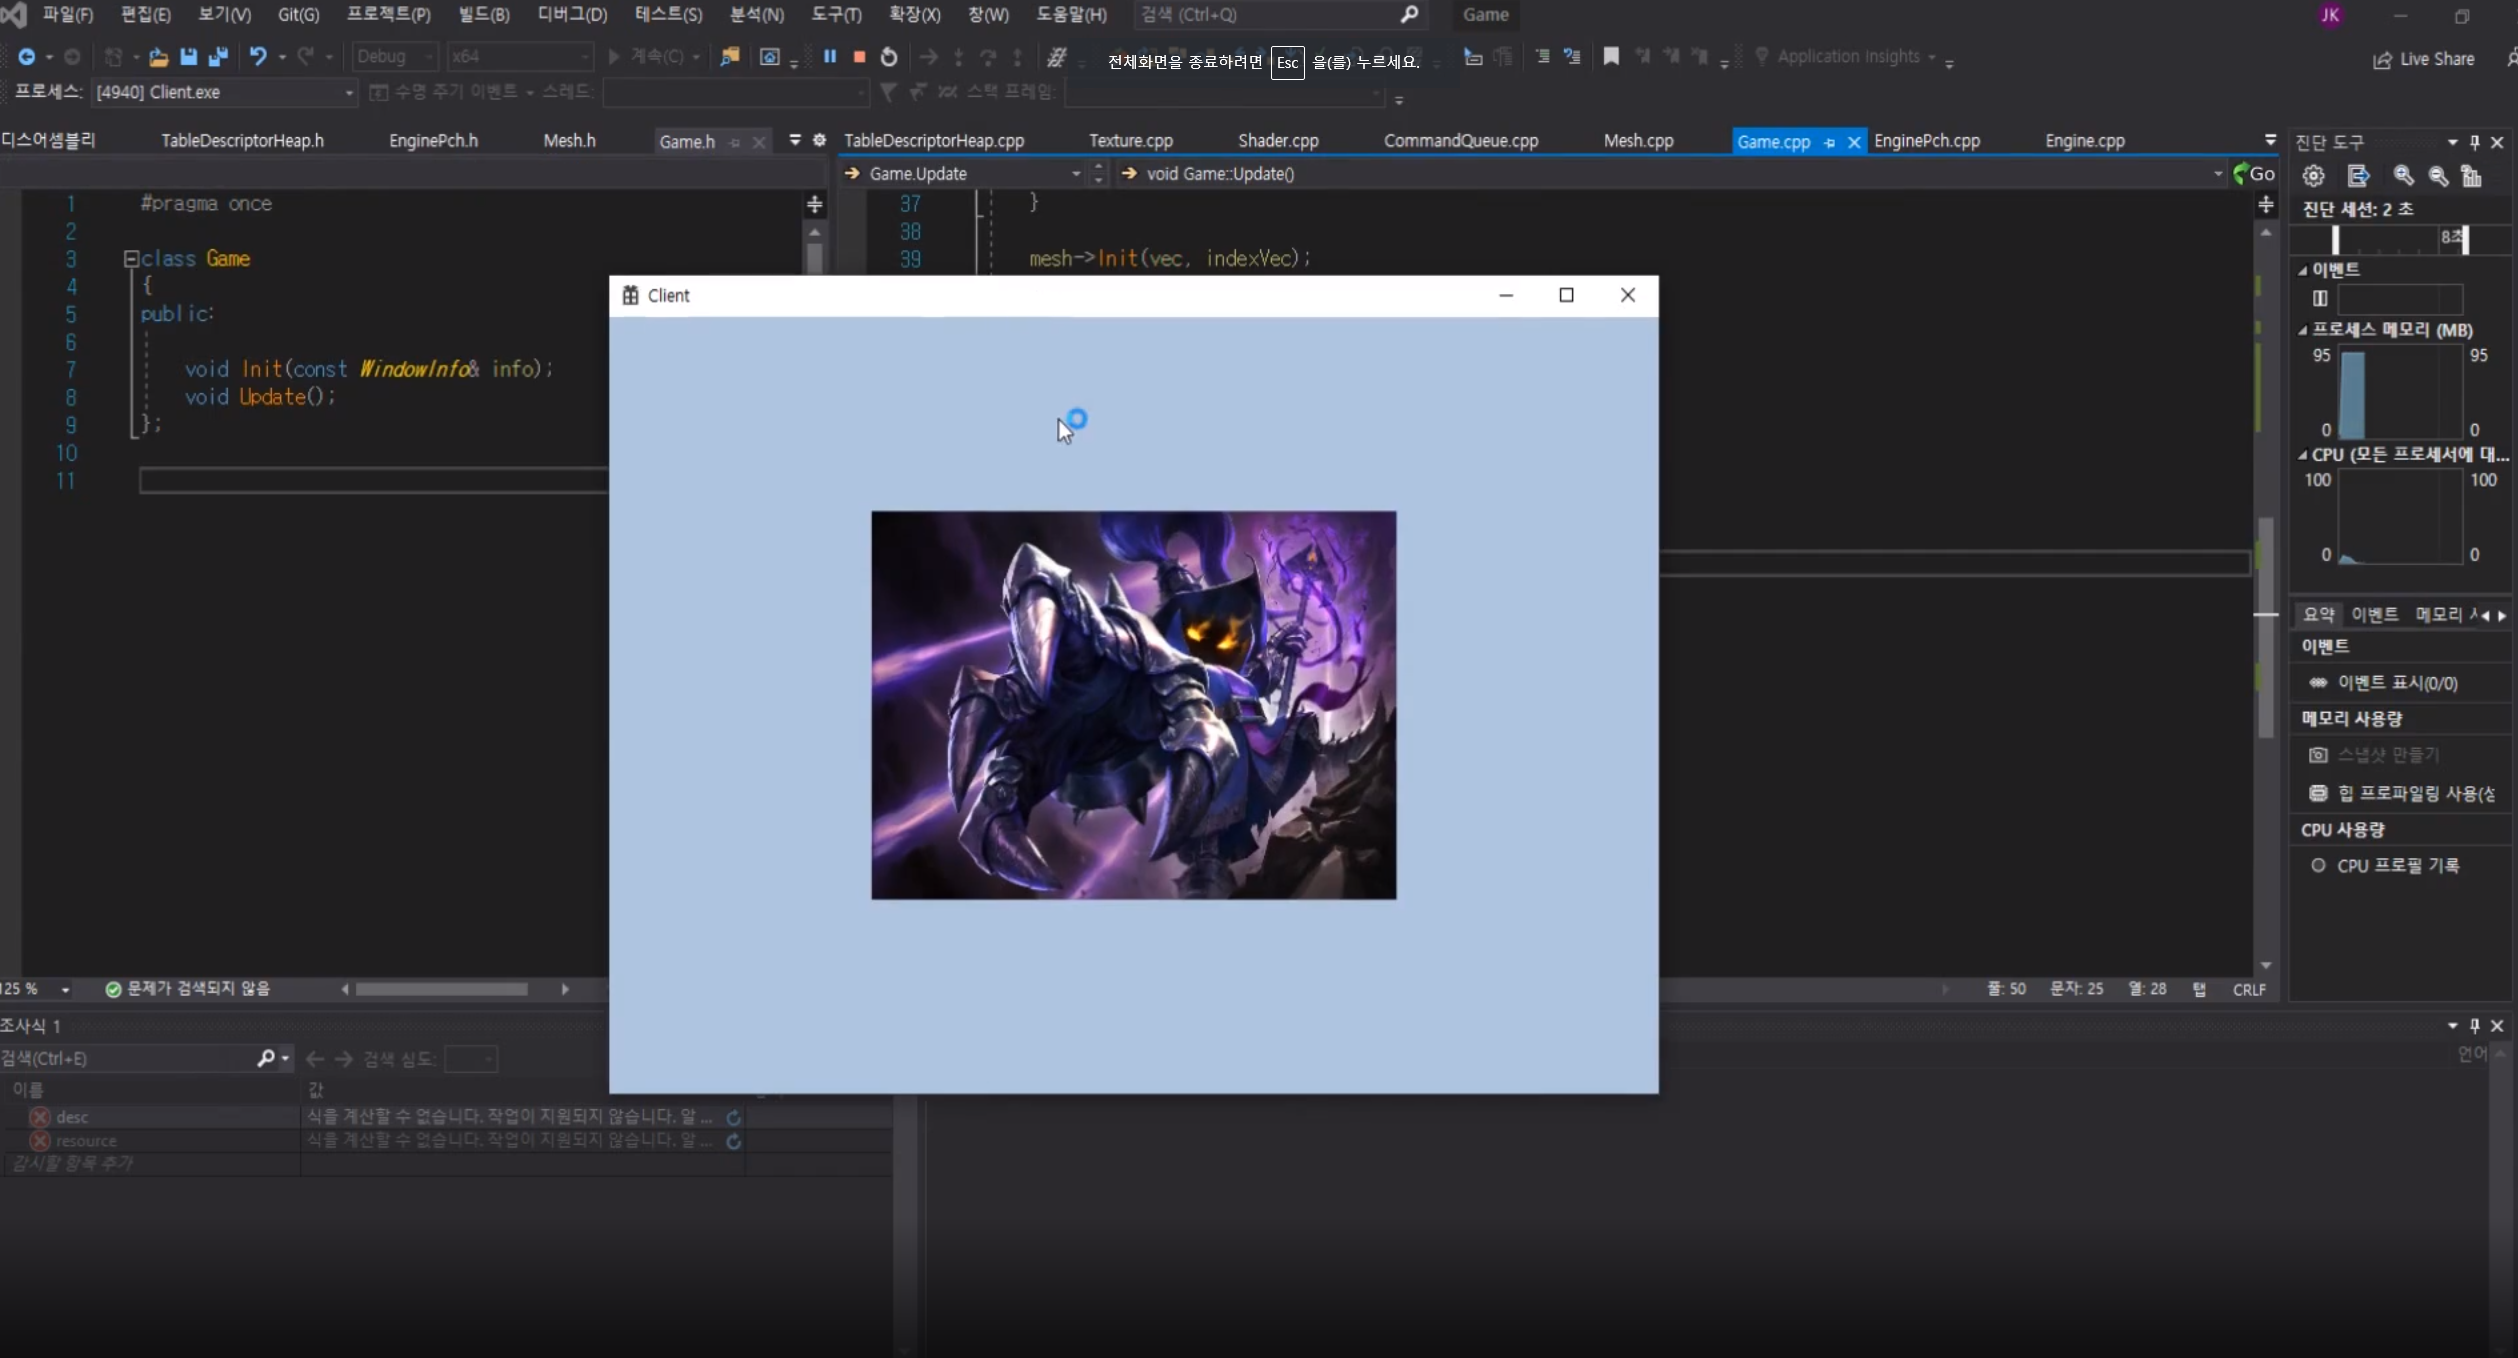2518x1358 pixels.
Task: Click the Find in Files folder-search icon
Action: pyautogui.click(x=730, y=57)
